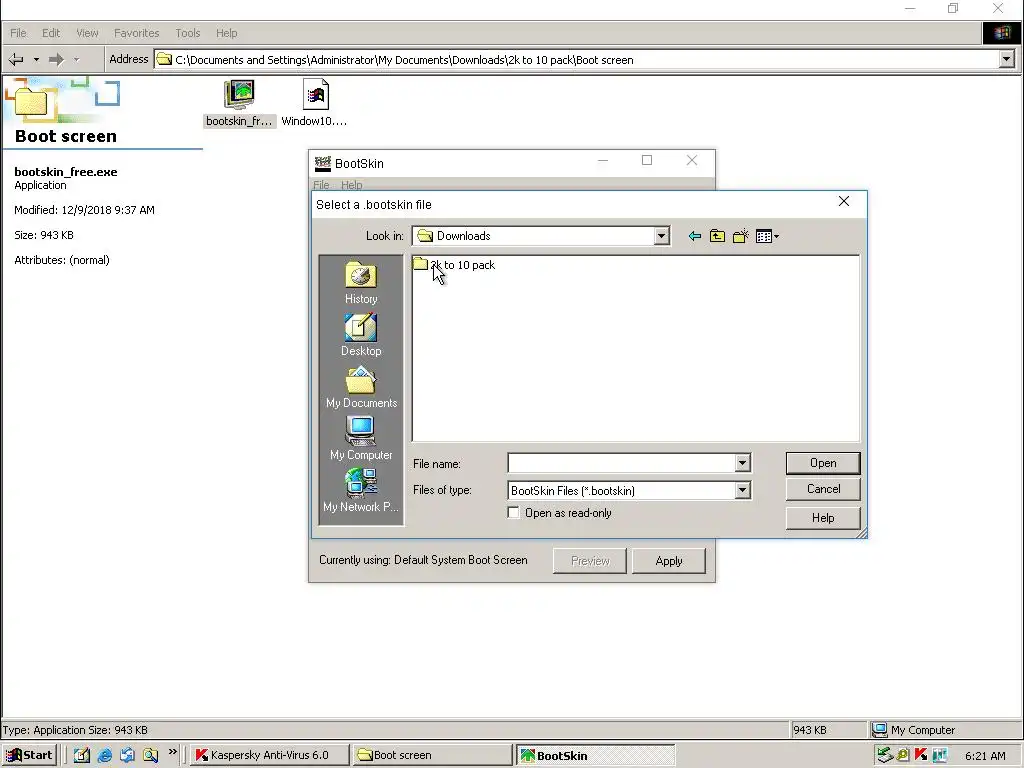Close the Select a .bootskin file dialog
Viewport: 1024px width, 768px height.
tap(844, 201)
